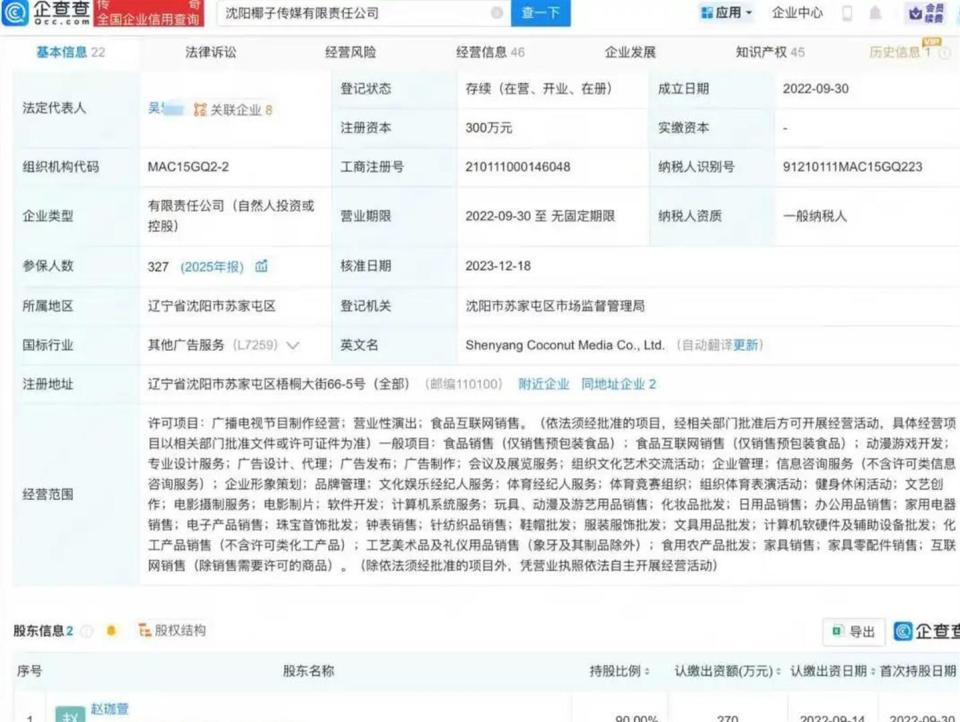
Task: Select the taxpayer qualification 一般纳税人
Action: point(814,216)
